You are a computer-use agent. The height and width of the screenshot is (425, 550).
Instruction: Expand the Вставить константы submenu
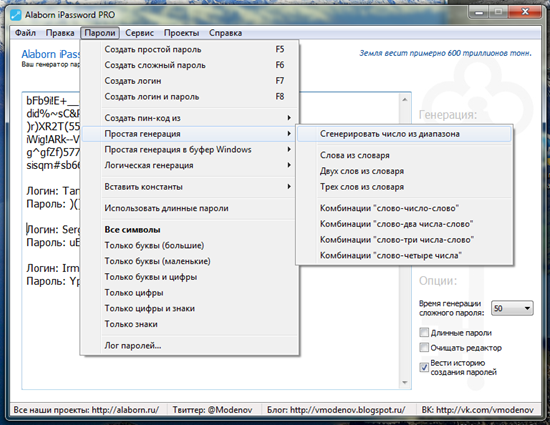click(190, 187)
